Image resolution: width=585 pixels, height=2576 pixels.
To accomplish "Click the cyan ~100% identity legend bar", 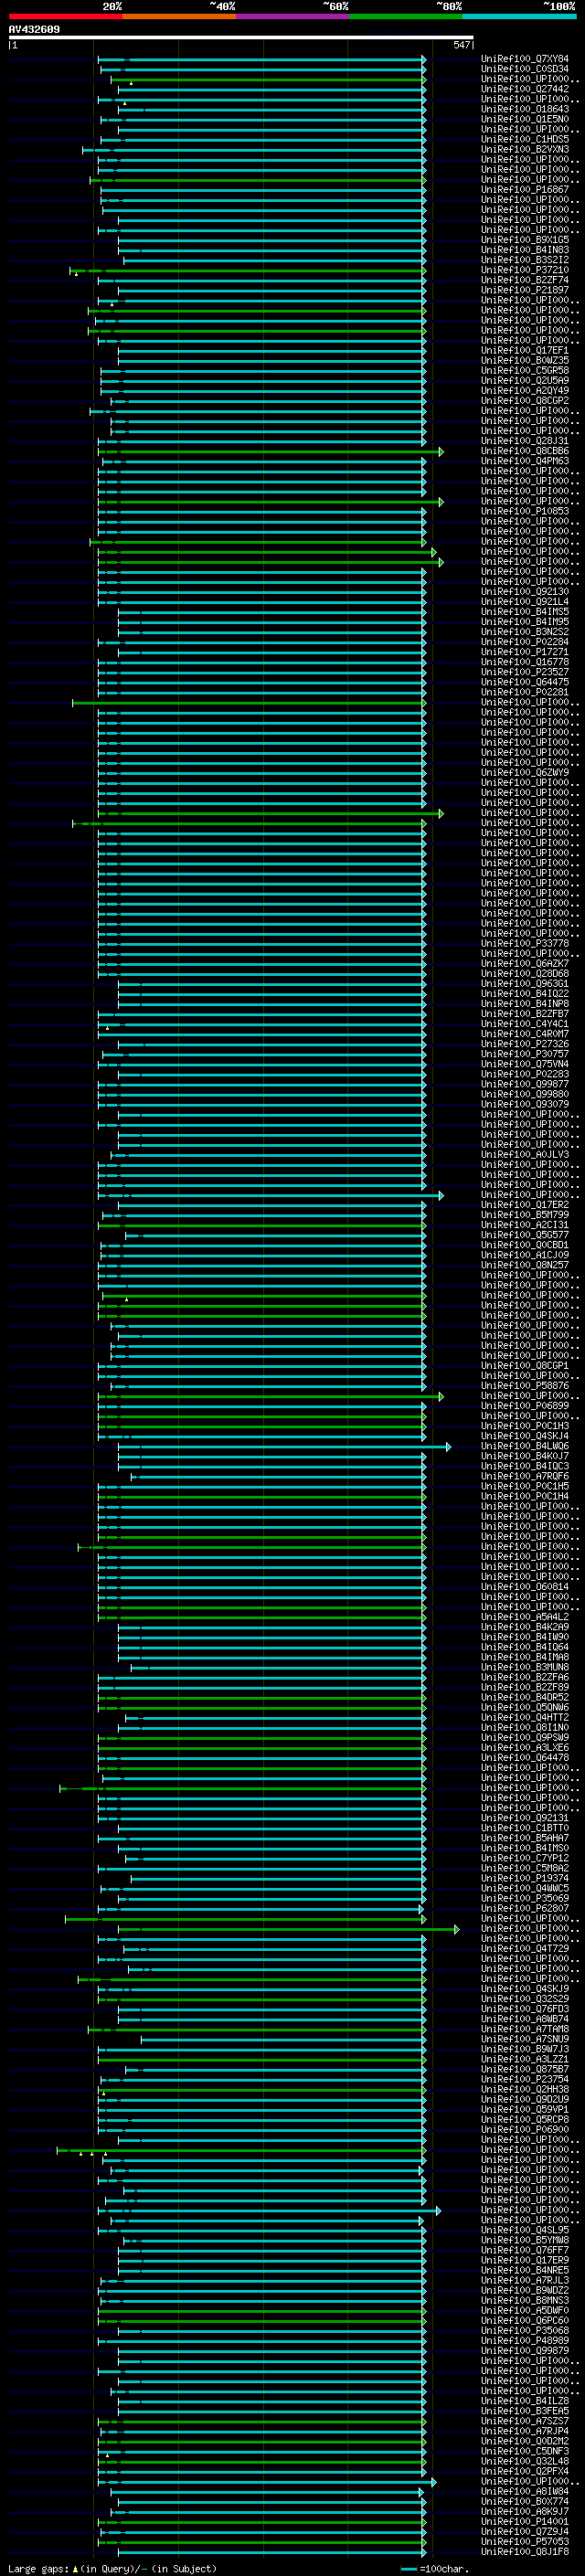I will [x=519, y=16].
